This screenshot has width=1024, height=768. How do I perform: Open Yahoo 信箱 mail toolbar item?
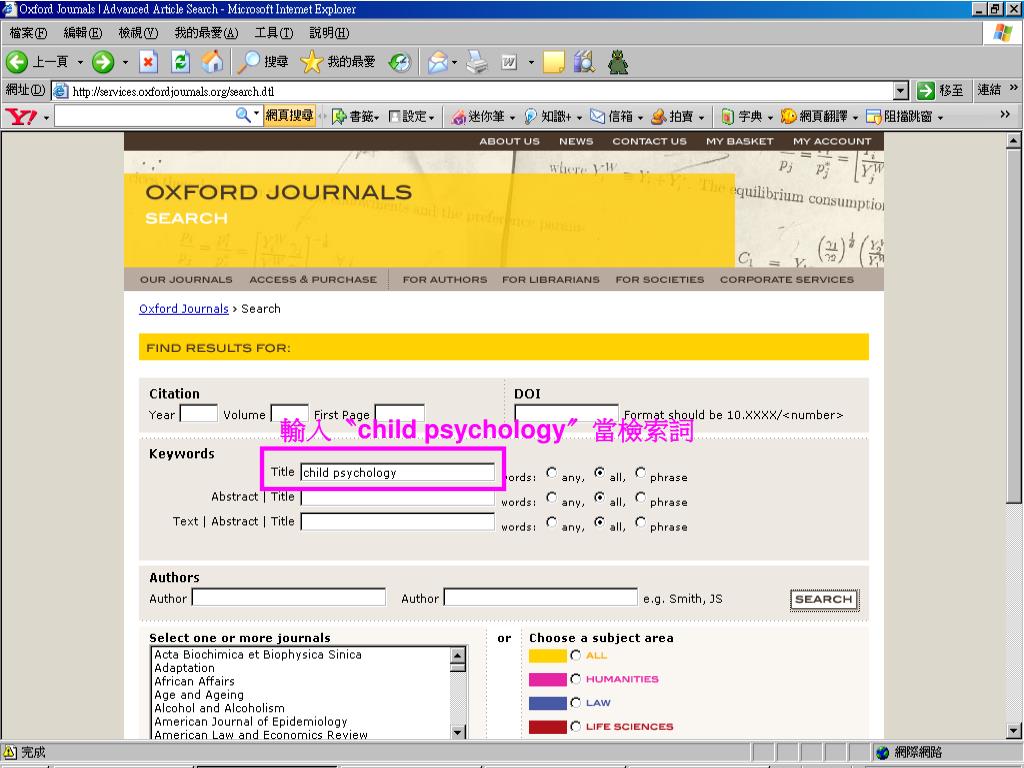[x=616, y=116]
